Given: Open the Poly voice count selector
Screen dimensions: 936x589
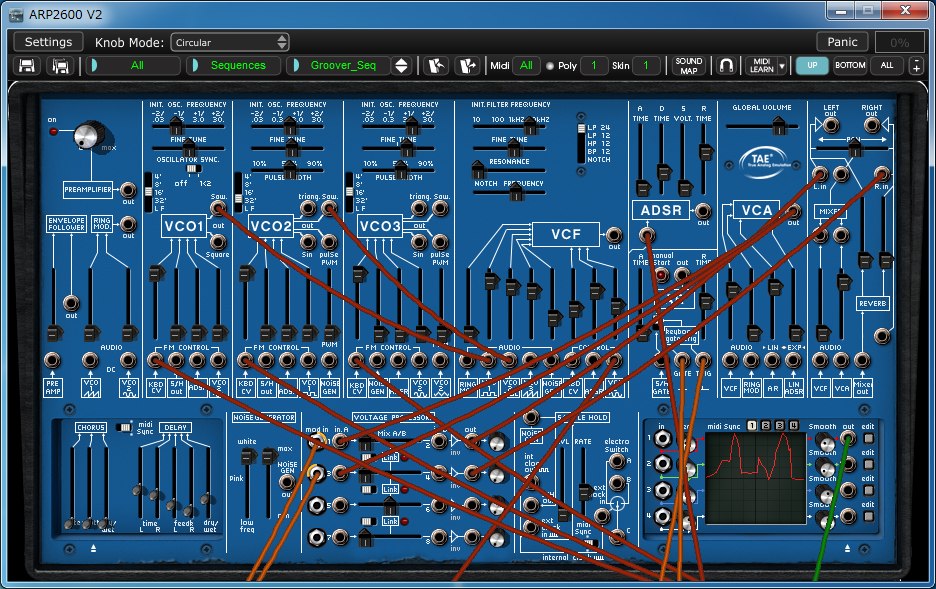Looking at the screenshot, I should pyautogui.click(x=593, y=66).
